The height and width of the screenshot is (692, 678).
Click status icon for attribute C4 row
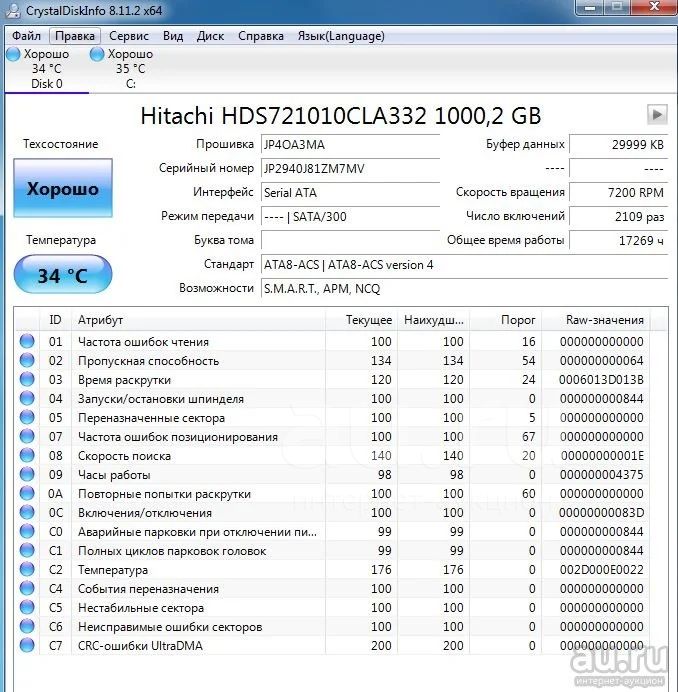point(27,588)
